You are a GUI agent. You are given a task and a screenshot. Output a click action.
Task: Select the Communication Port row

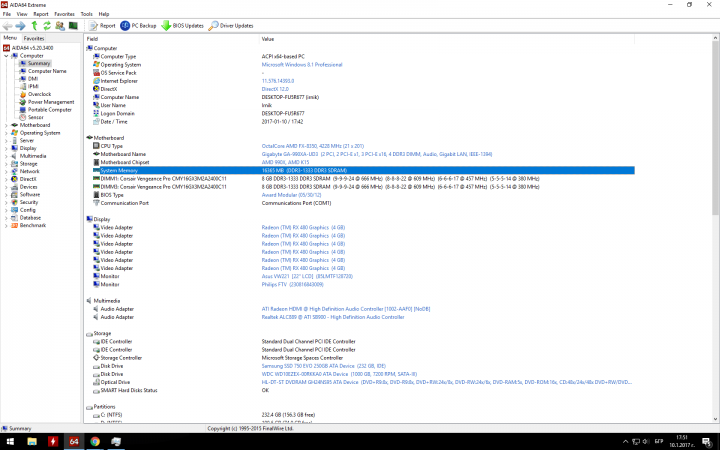[359, 203]
